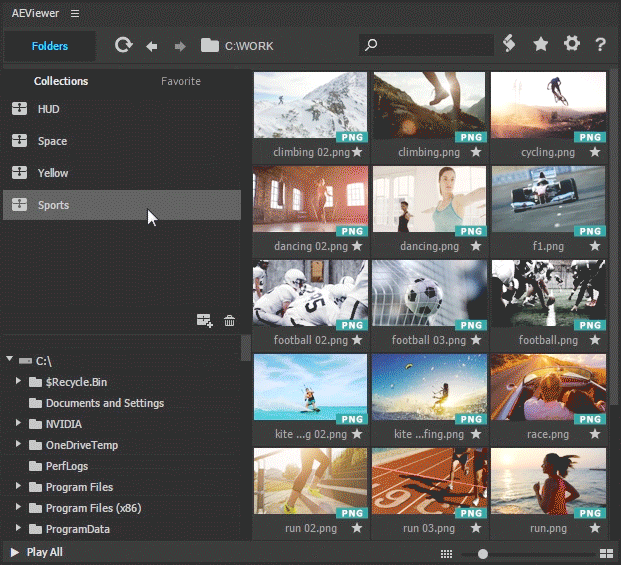Open the help question mark

pos(601,44)
